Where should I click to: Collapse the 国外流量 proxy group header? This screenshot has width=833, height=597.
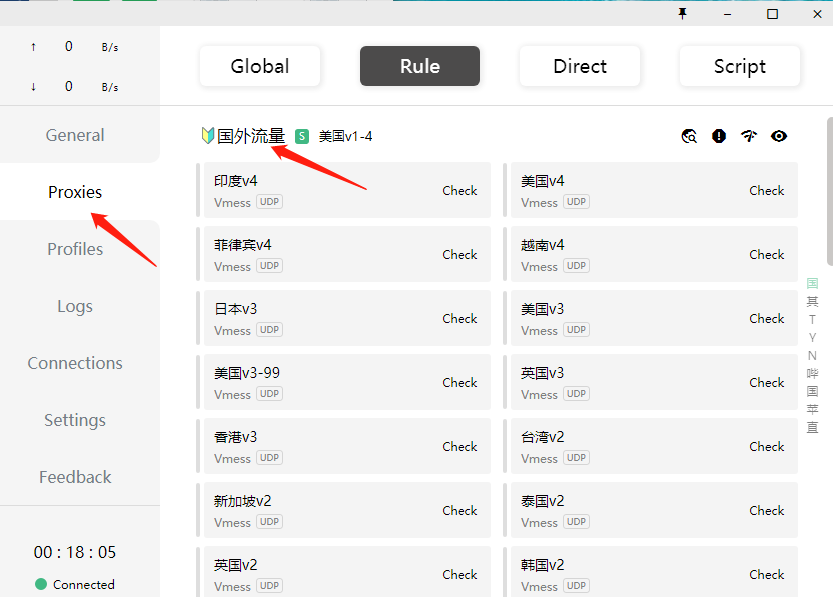(x=251, y=136)
